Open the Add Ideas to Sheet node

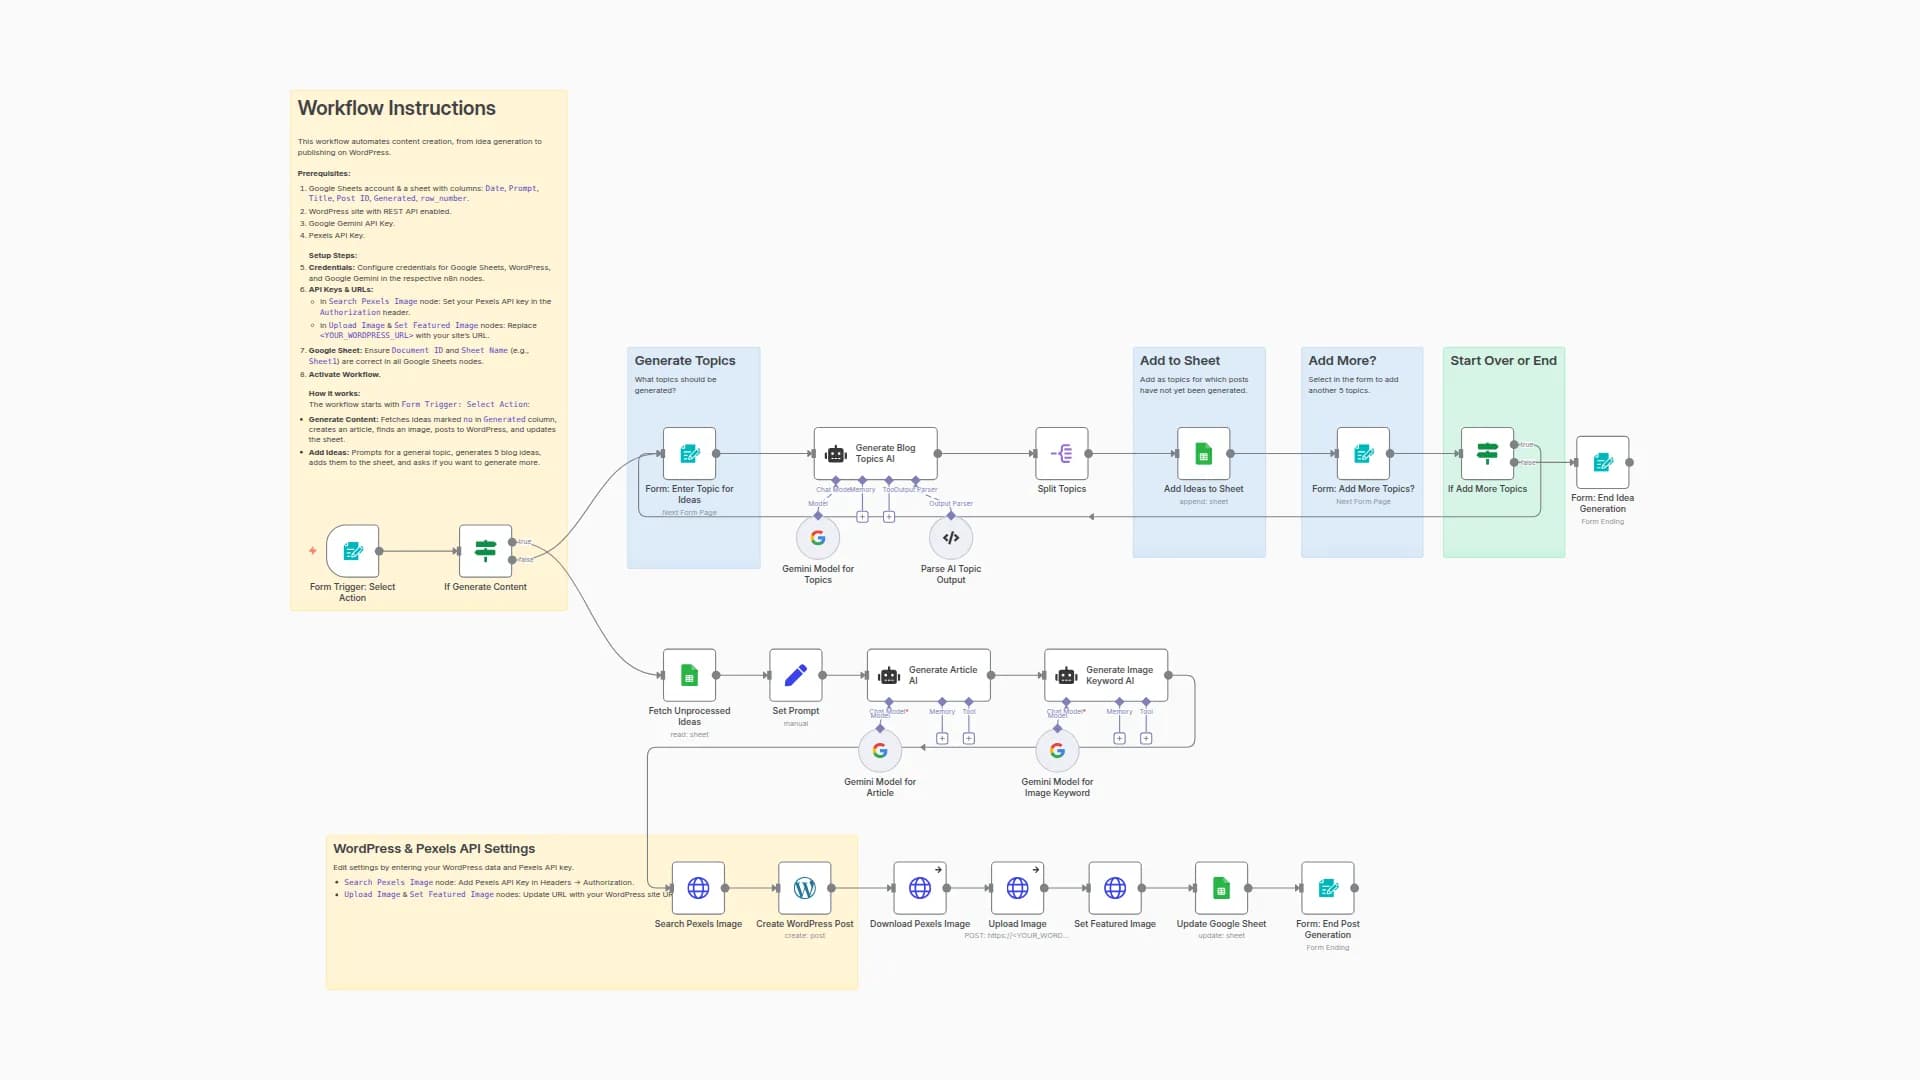(x=1202, y=453)
